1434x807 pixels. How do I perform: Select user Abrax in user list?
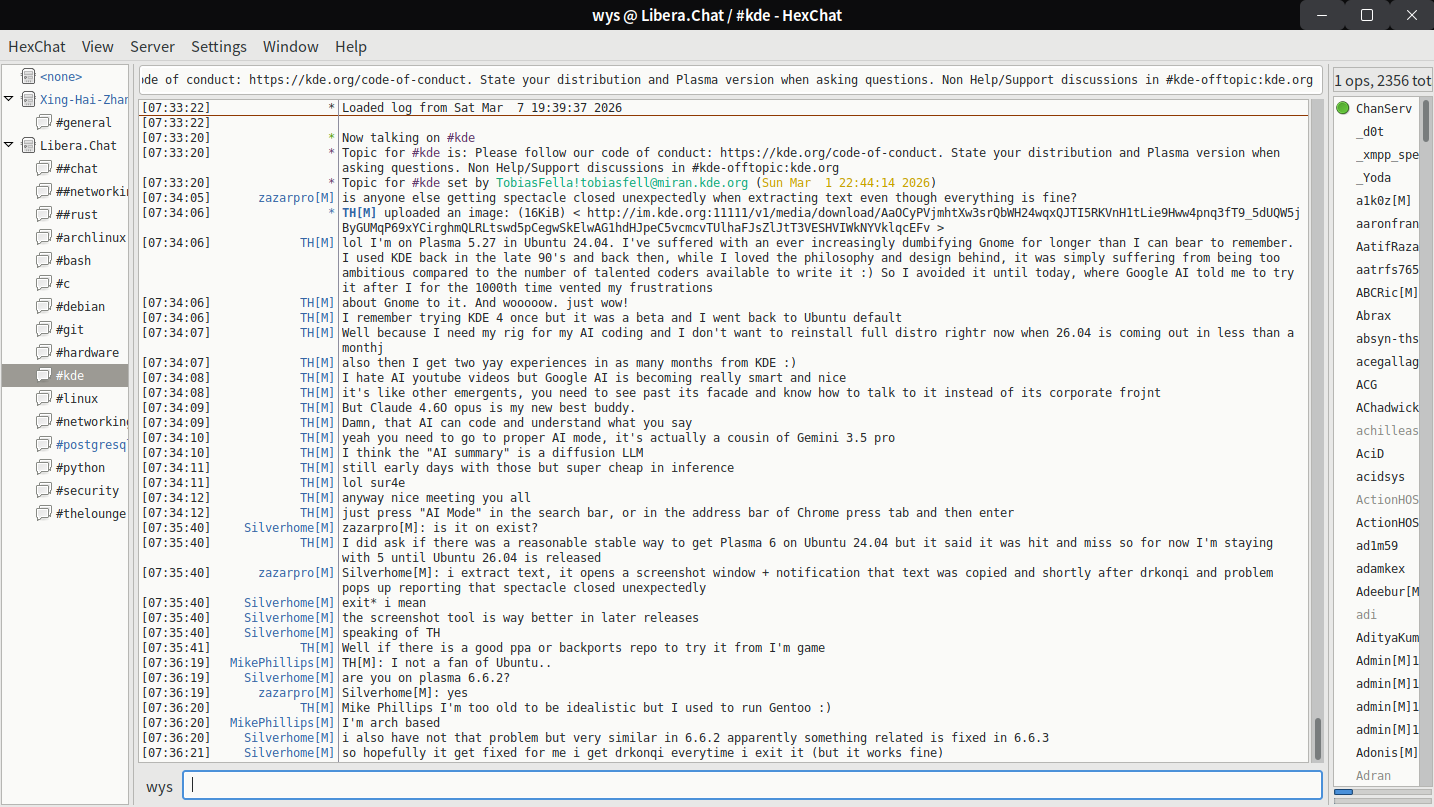coord(1373,315)
